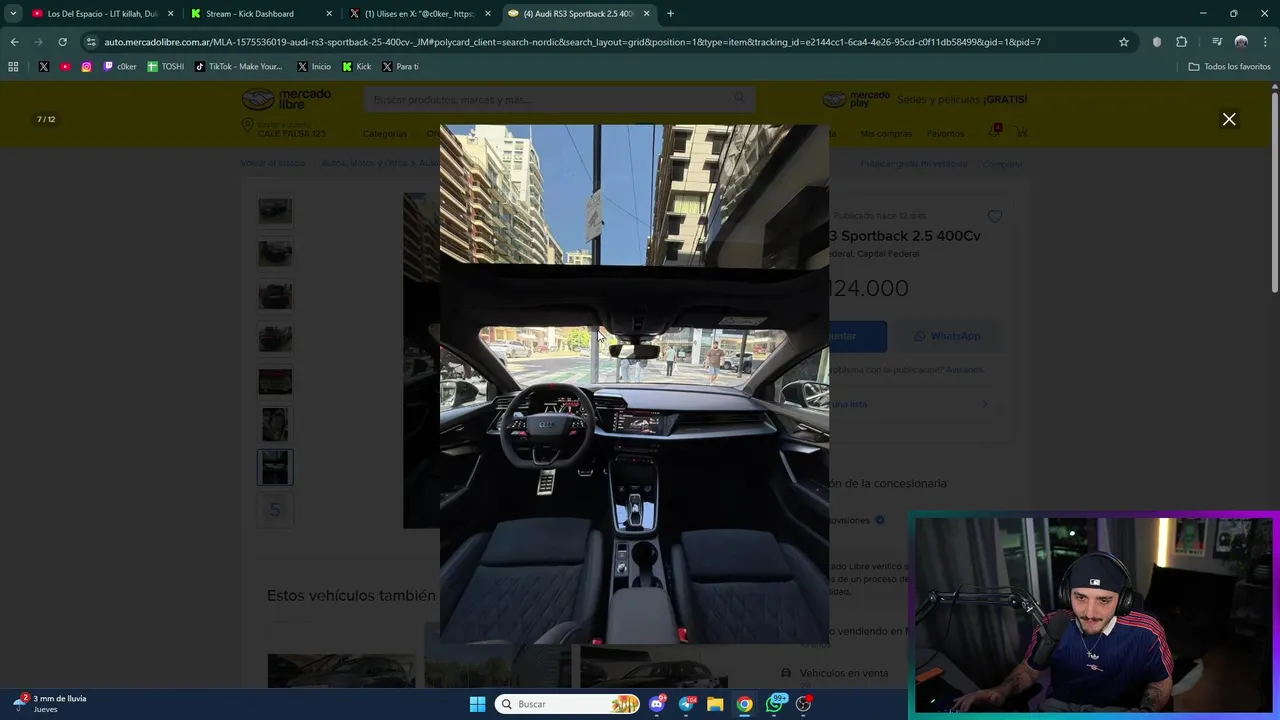Image resolution: width=1280 pixels, height=720 pixels.
Task: Open the Chrome extensions puzzle menu
Action: point(1182,42)
